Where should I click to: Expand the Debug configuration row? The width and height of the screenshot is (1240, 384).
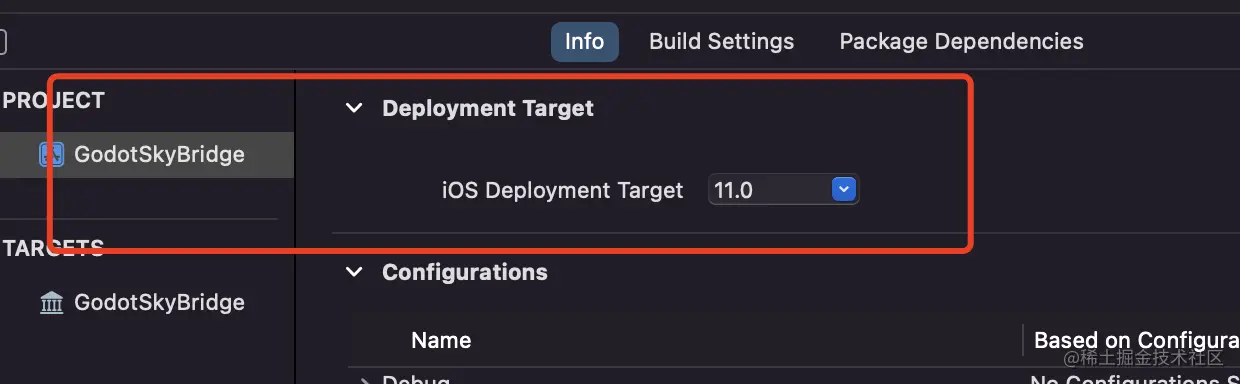click(362, 380)
